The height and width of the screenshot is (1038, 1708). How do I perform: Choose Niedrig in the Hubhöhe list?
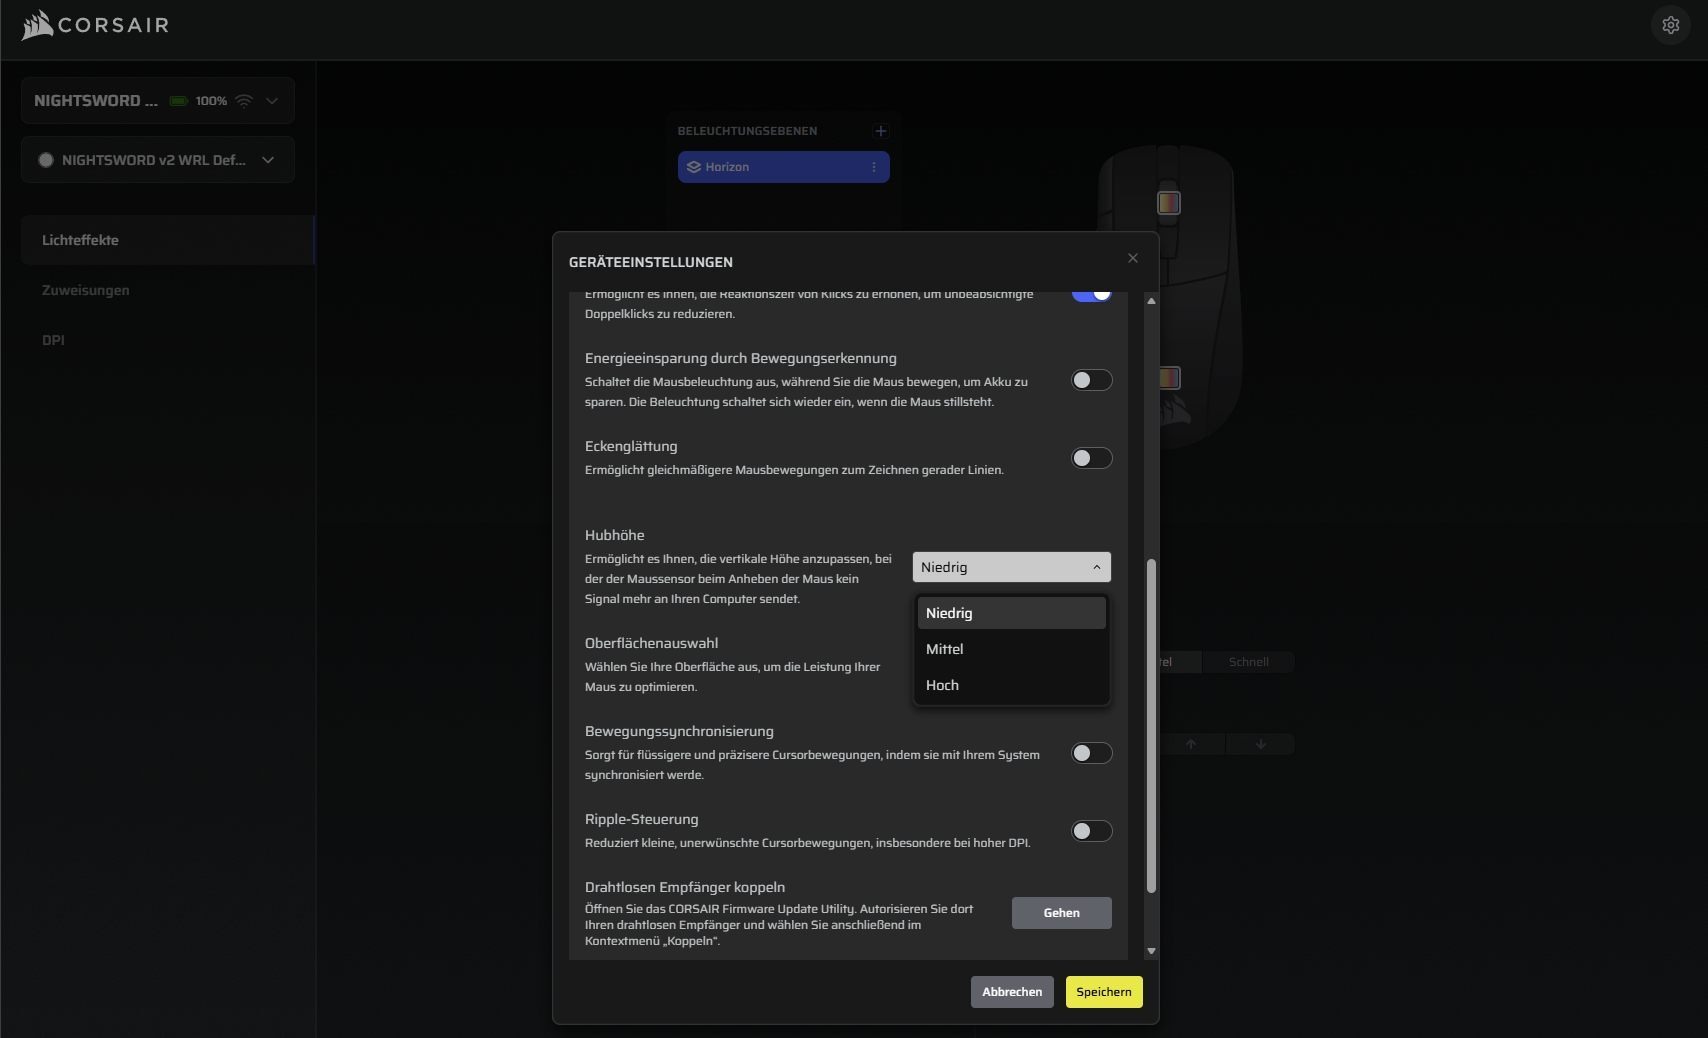pos(1011,613)
